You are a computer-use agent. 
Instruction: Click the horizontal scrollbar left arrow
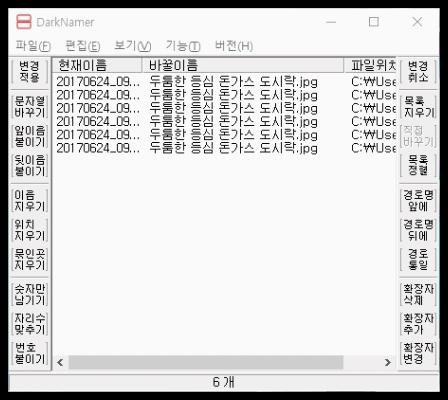coord(60,362)
